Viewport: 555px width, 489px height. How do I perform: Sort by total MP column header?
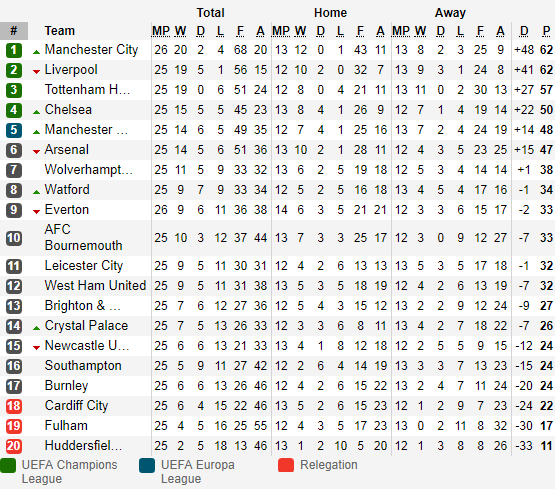tap(161, 31)
